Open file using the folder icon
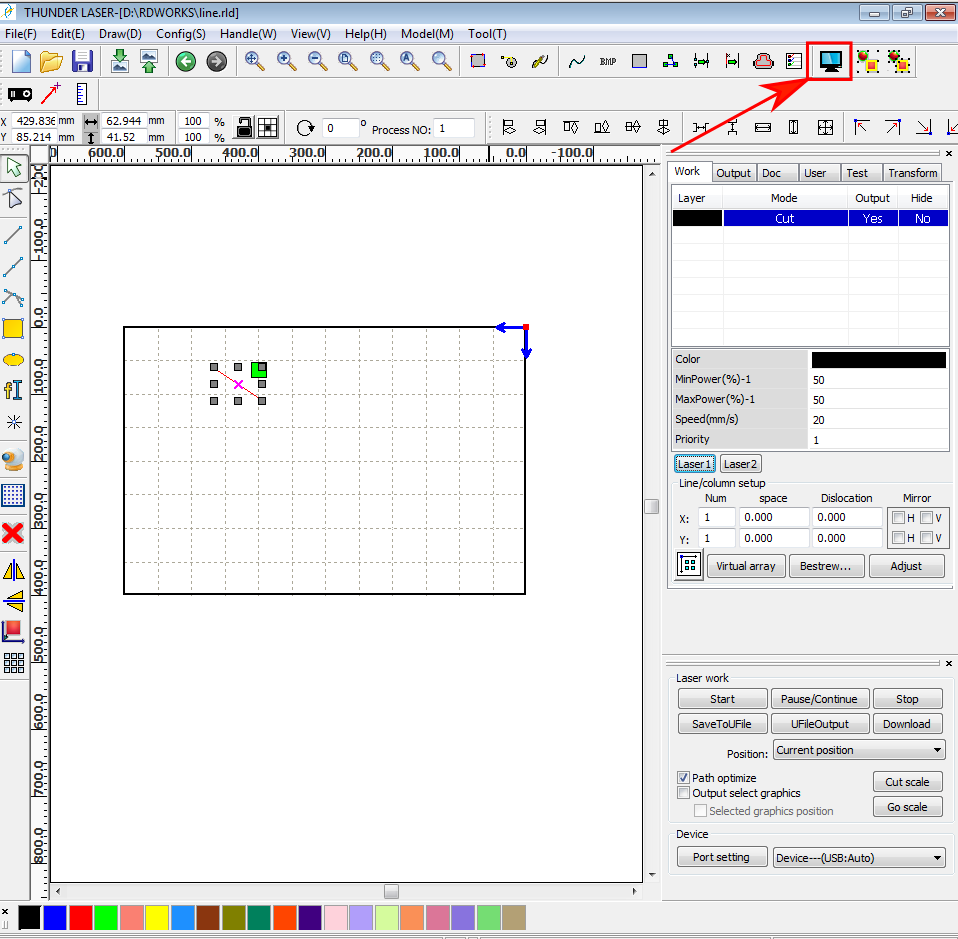The width and height of the screenshot is (958, 939). click(51, 62)
